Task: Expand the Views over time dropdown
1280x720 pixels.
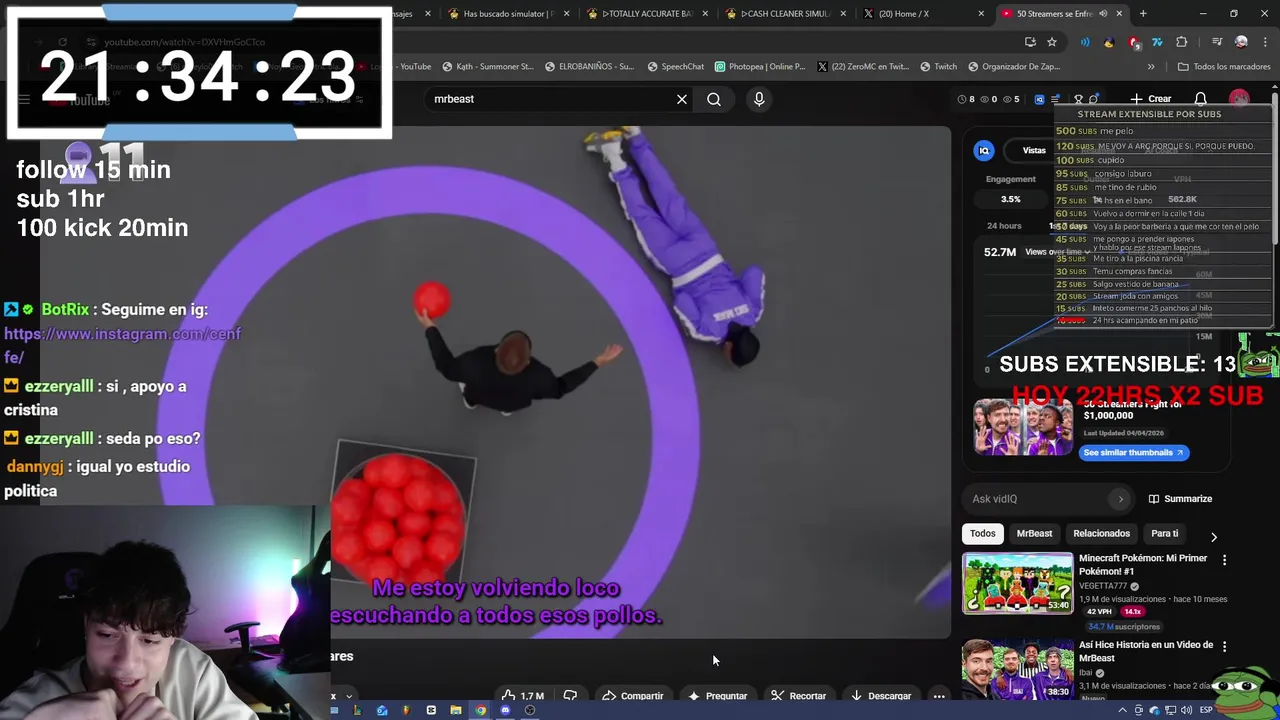Action: [x=1060, y=252]
